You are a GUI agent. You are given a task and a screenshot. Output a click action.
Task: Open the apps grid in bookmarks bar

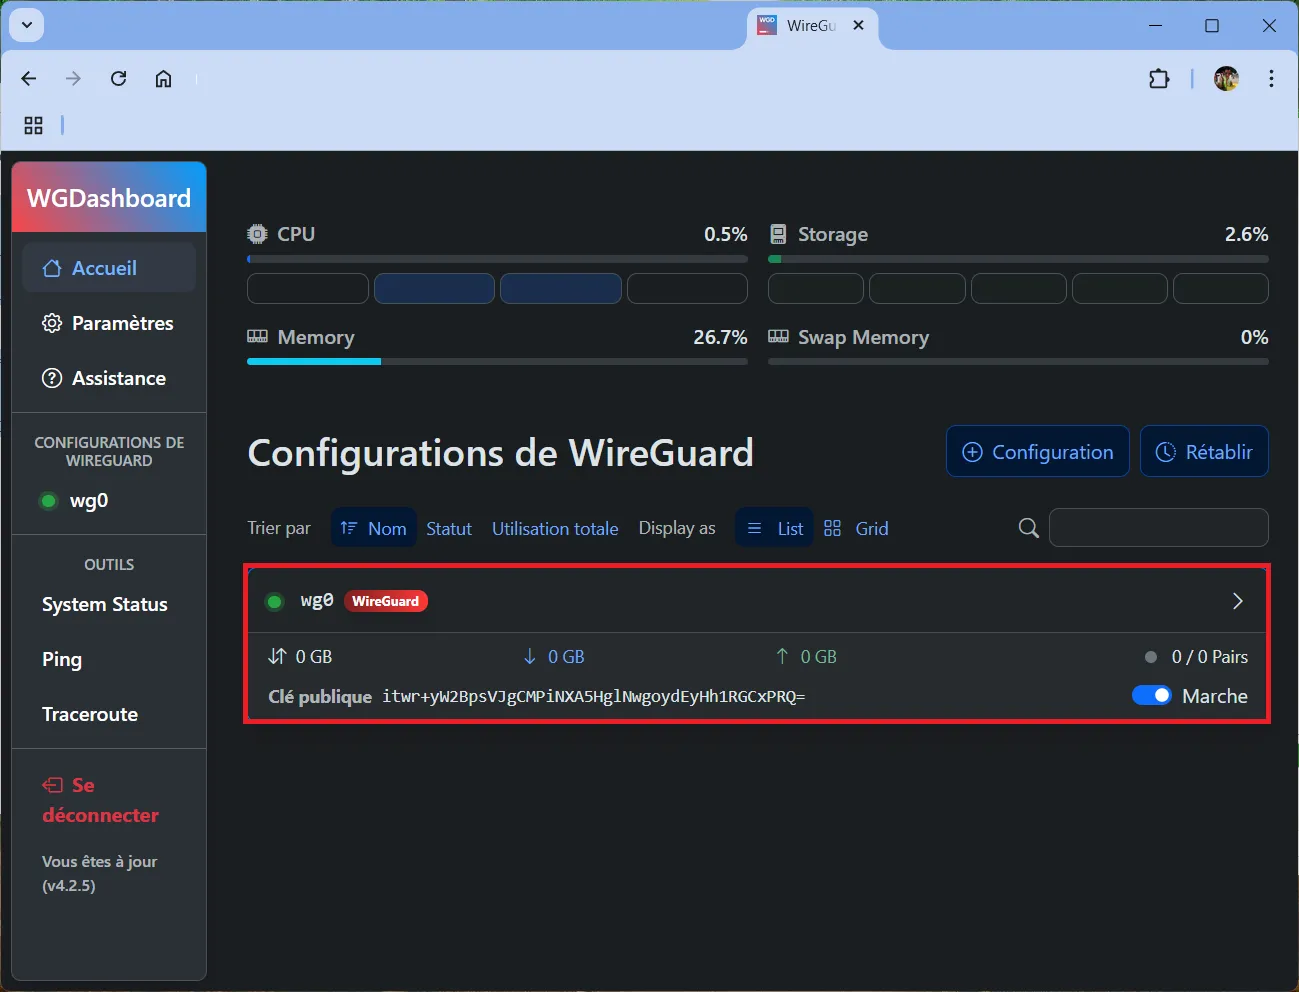(x=33, y=125)
